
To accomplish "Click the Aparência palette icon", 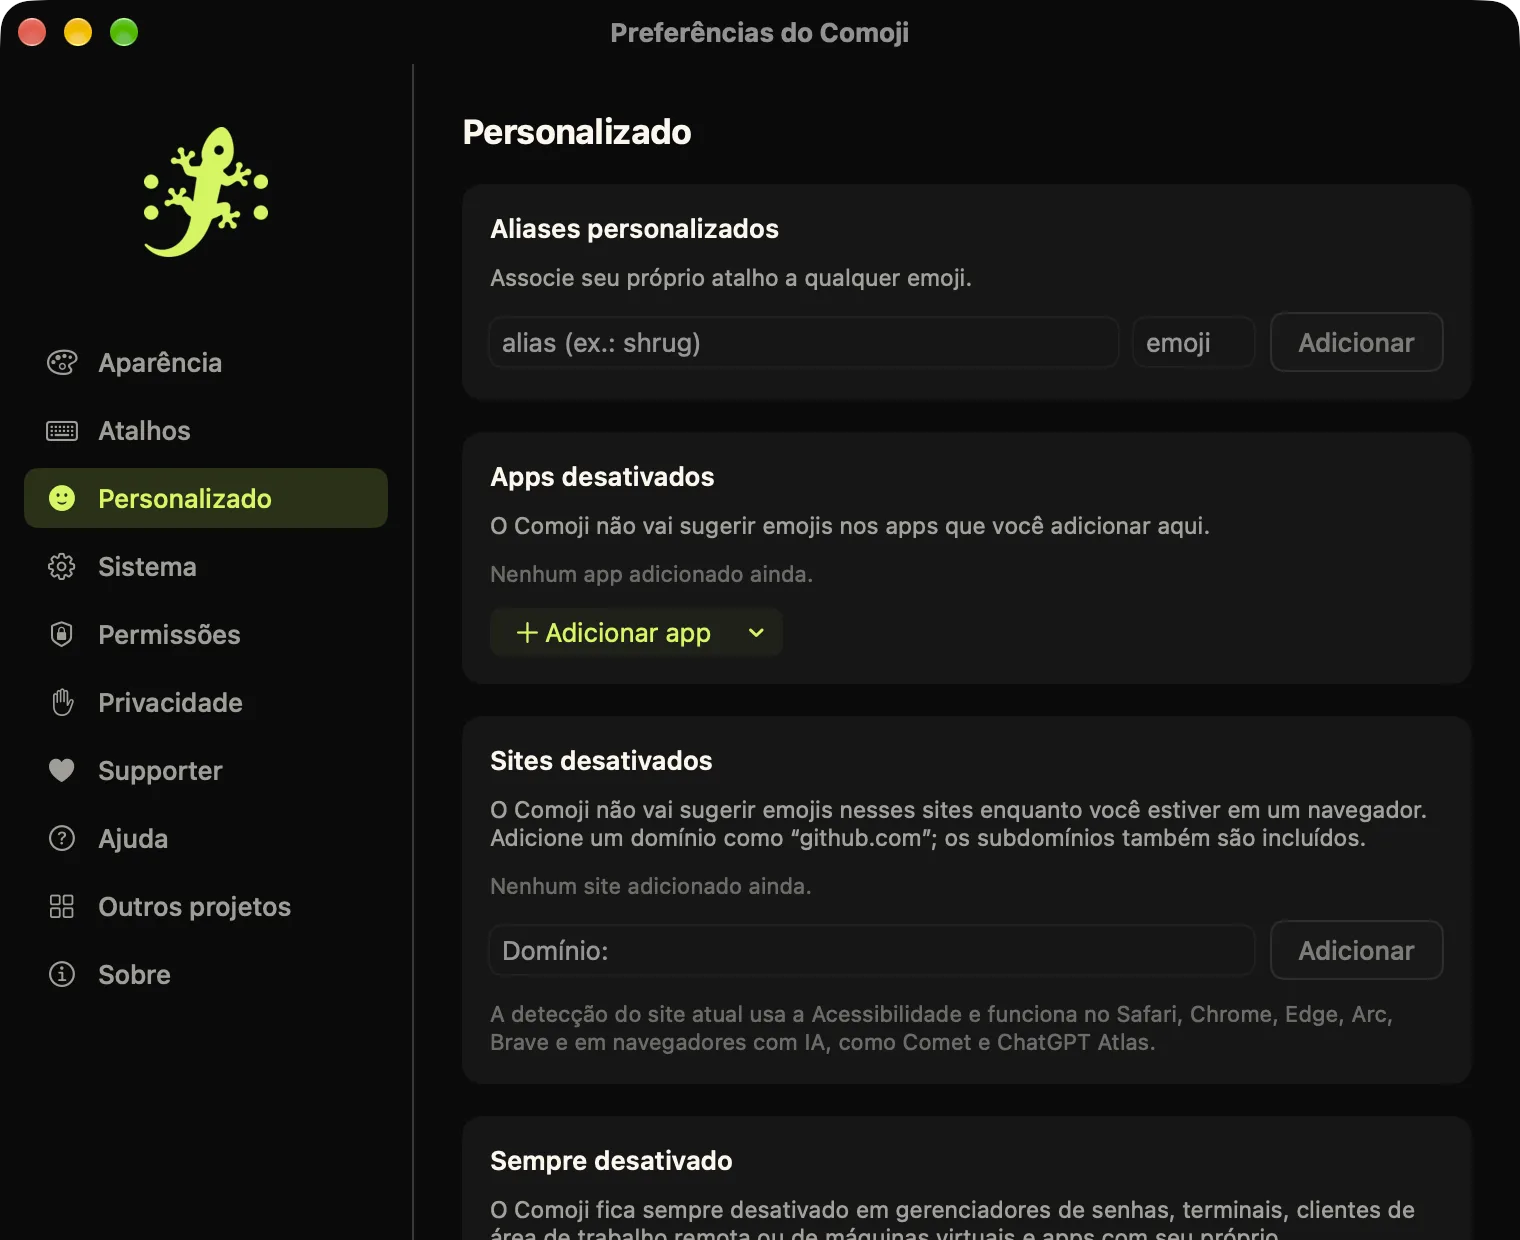I will point(62,363).
